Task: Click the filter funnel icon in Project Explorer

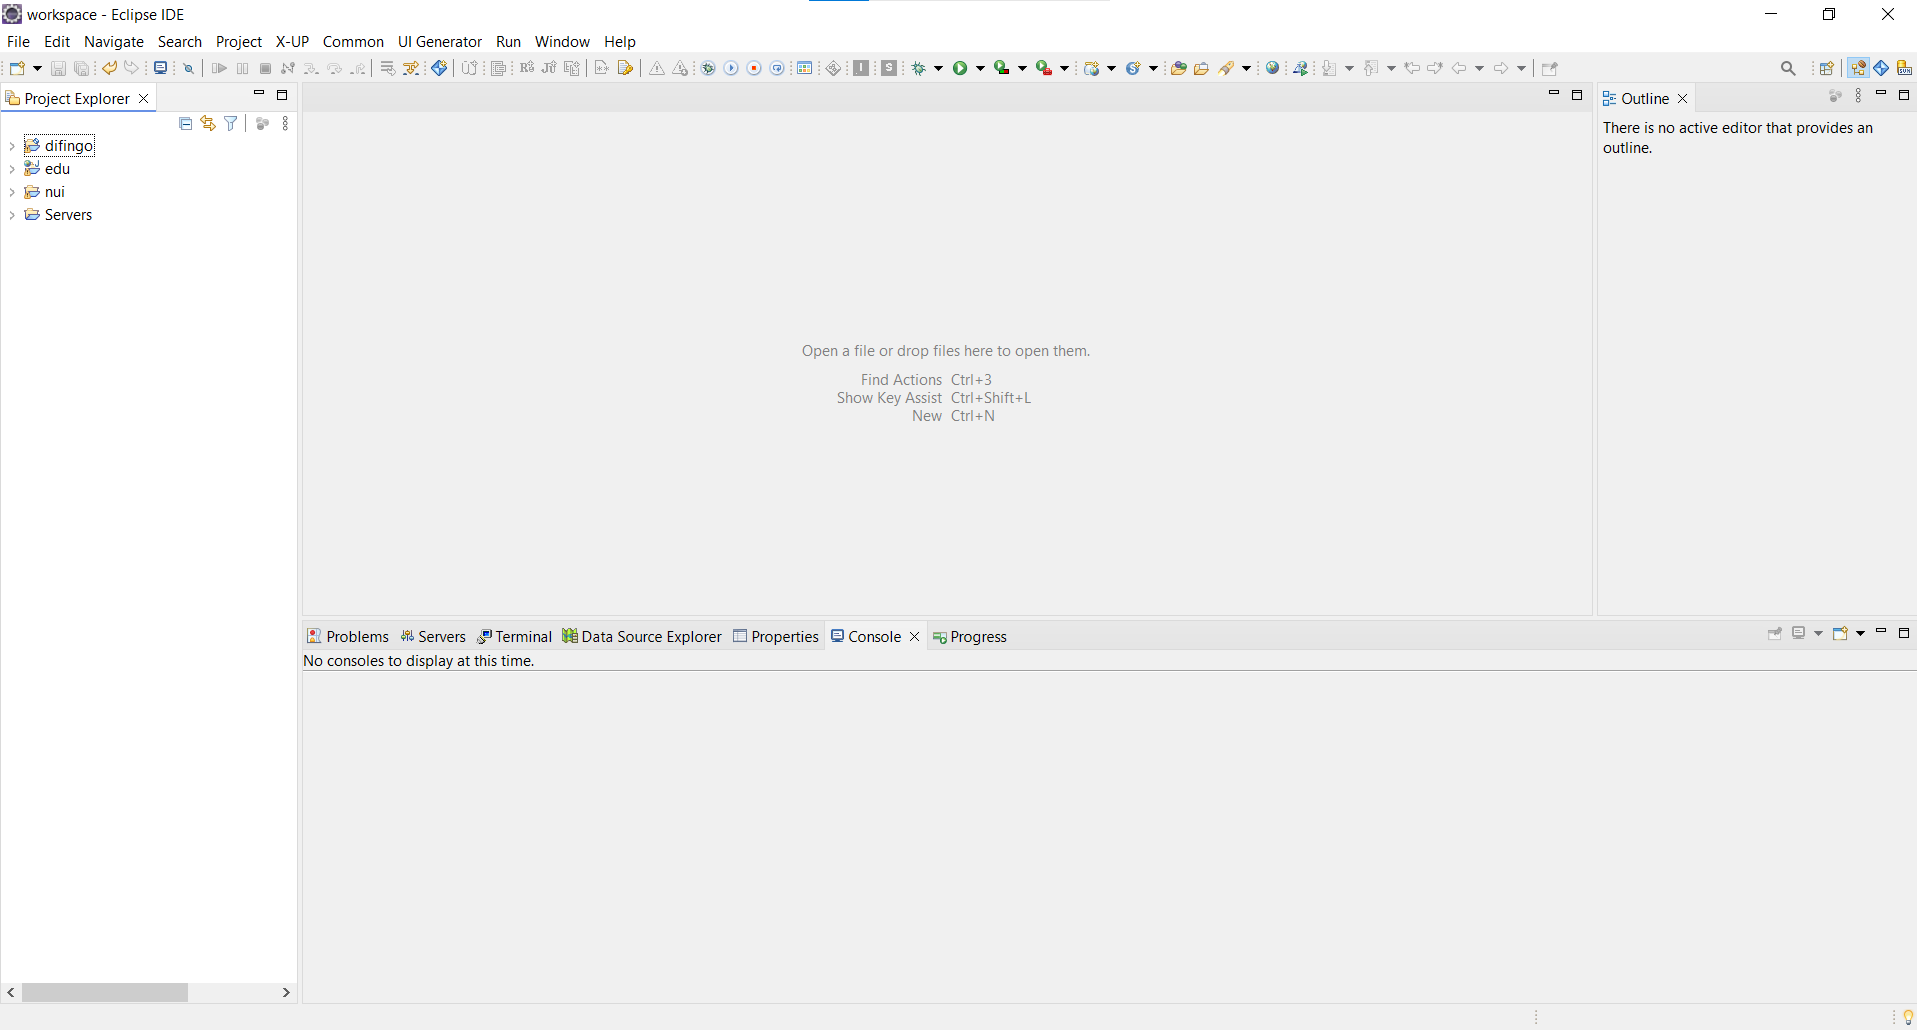Action: coord(231,123)
